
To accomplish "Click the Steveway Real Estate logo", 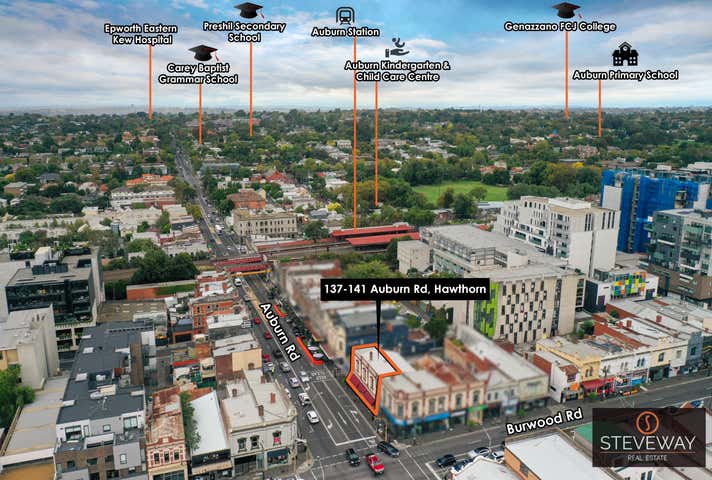I will 648,437.
